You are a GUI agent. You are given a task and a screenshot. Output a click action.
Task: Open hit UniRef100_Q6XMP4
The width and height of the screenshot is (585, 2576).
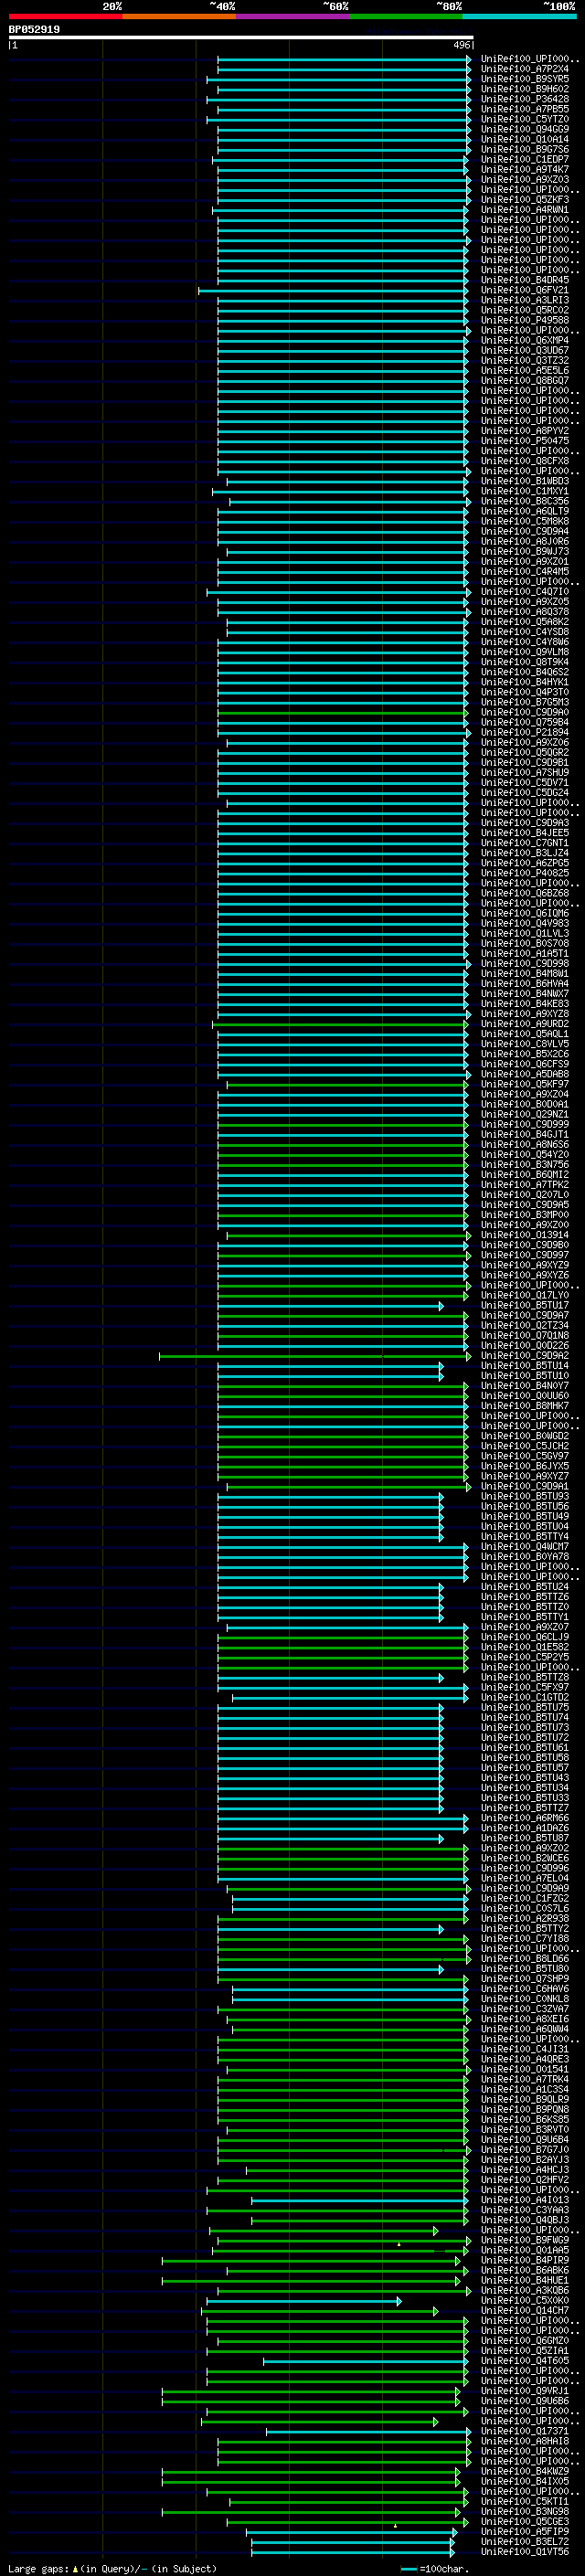coord(525,340)
